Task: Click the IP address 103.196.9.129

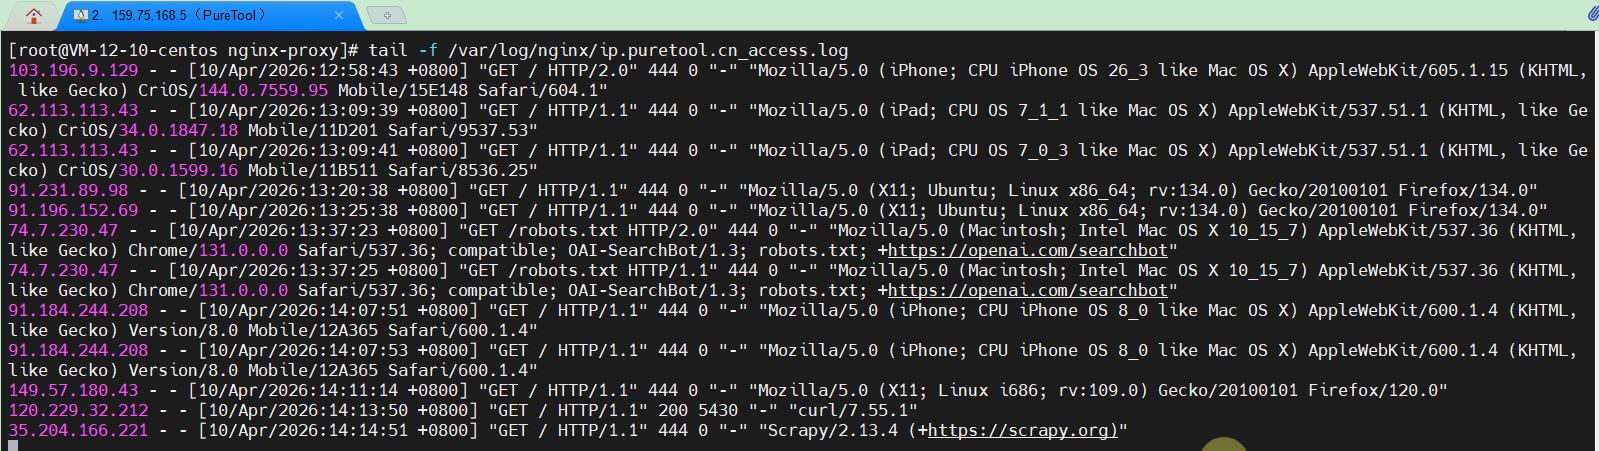Action: (73, 70)
